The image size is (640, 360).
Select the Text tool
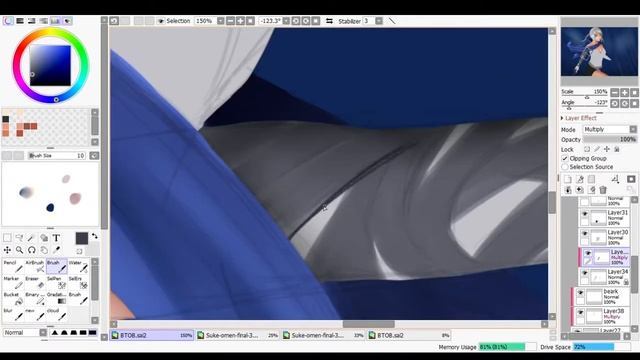(56, 238)
